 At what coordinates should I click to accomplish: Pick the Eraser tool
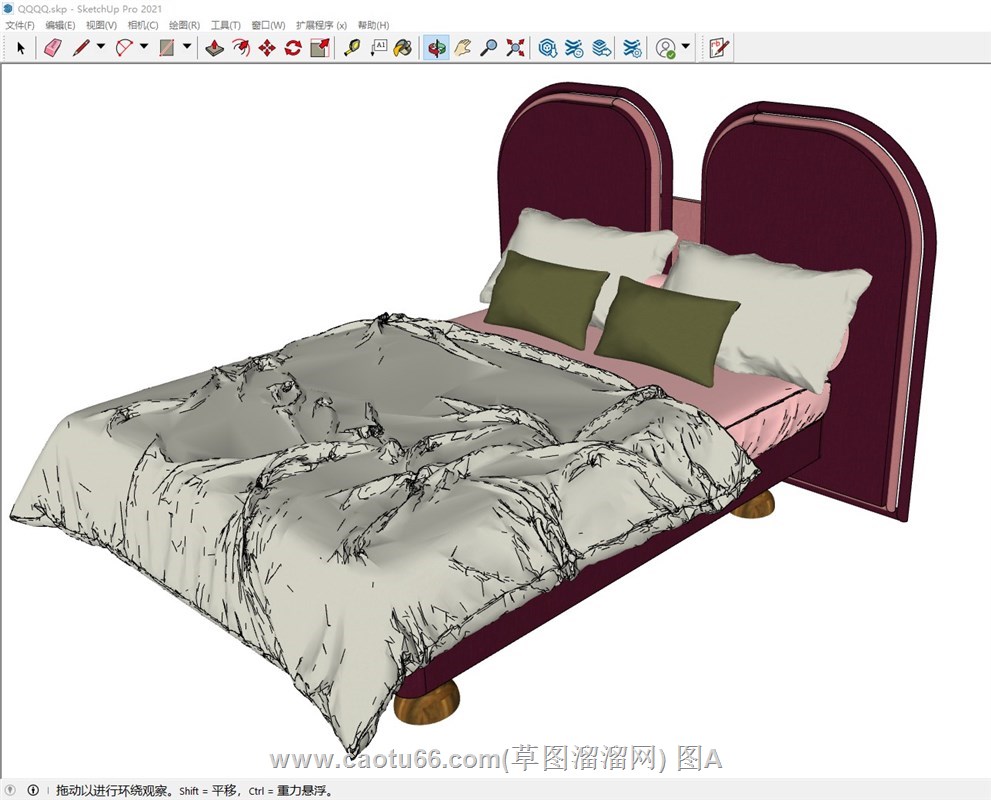coord(53,47)
